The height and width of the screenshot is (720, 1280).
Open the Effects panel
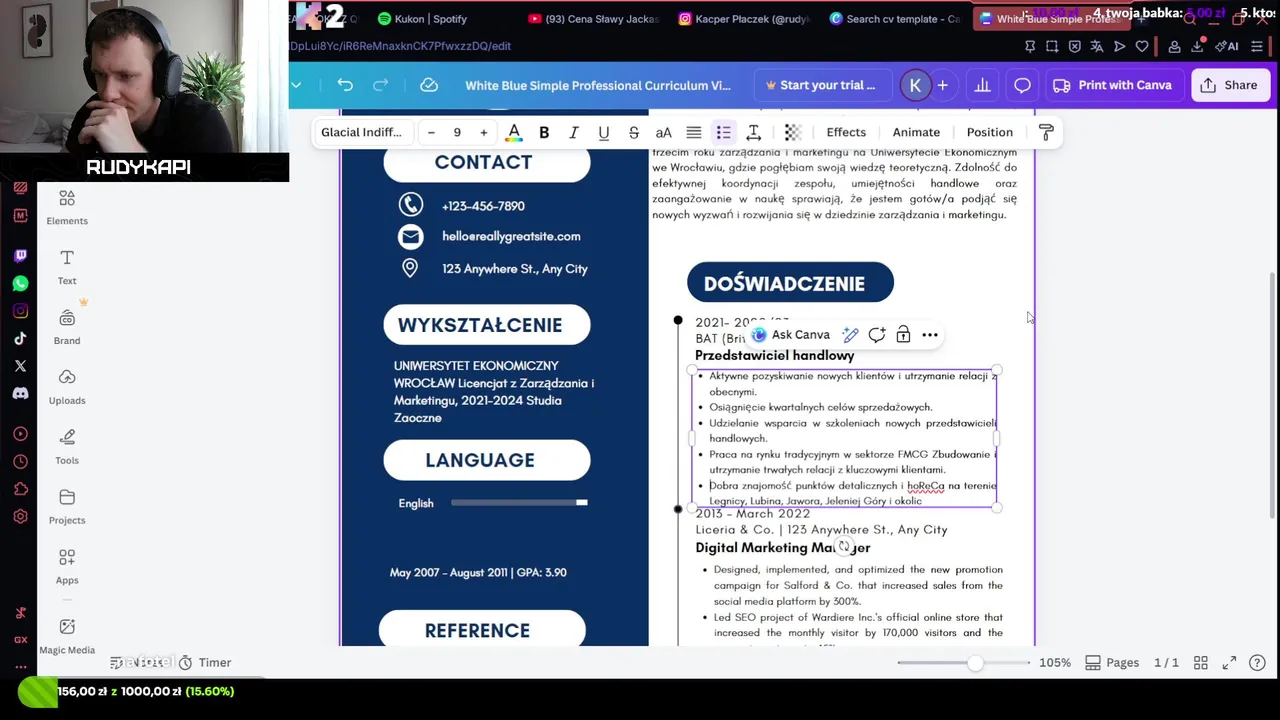click(x=846, y=132)
